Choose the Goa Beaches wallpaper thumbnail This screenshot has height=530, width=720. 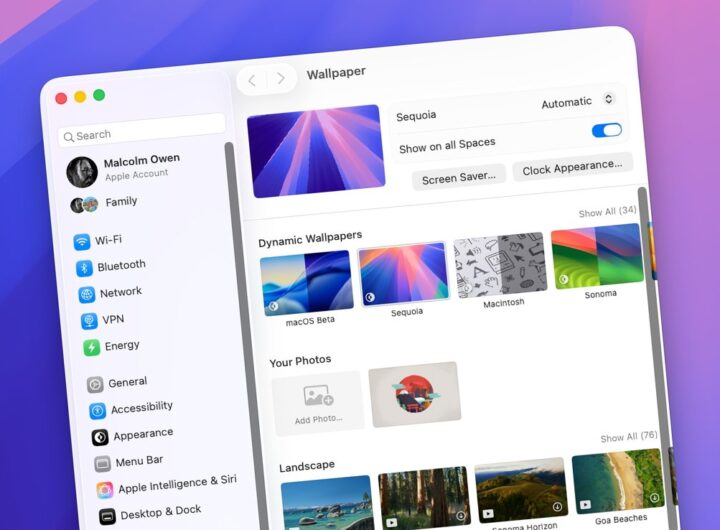tap(618, 482)
